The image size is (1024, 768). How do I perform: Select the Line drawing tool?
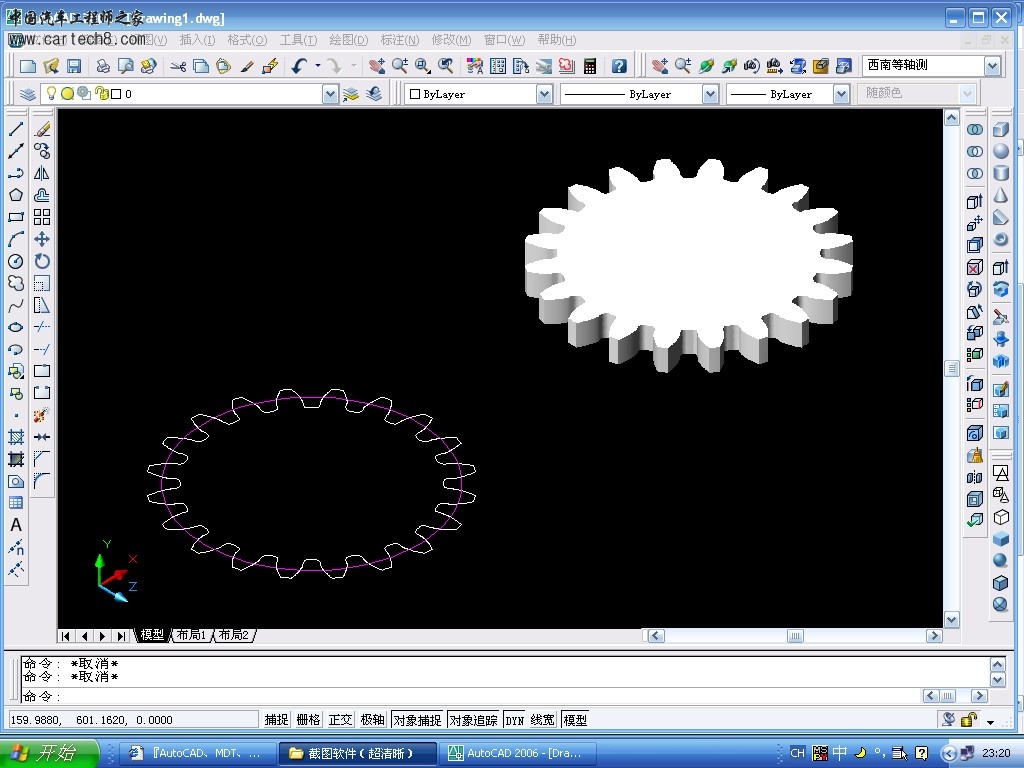(16, 129)
